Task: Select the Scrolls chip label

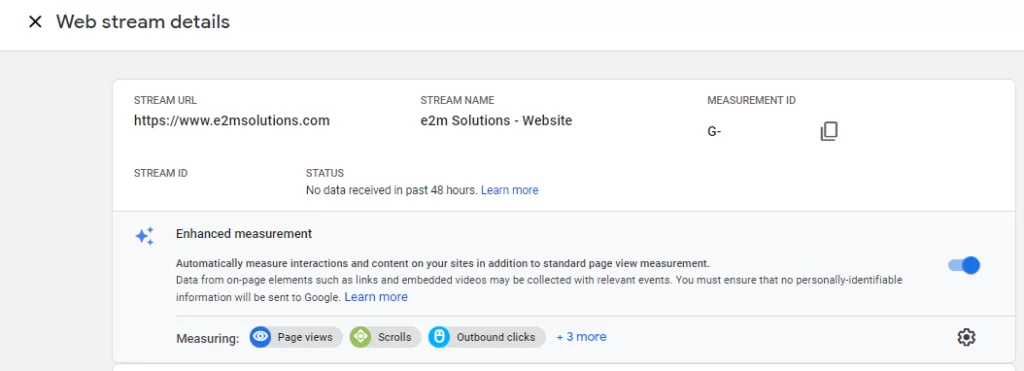Action: (394, 338)
